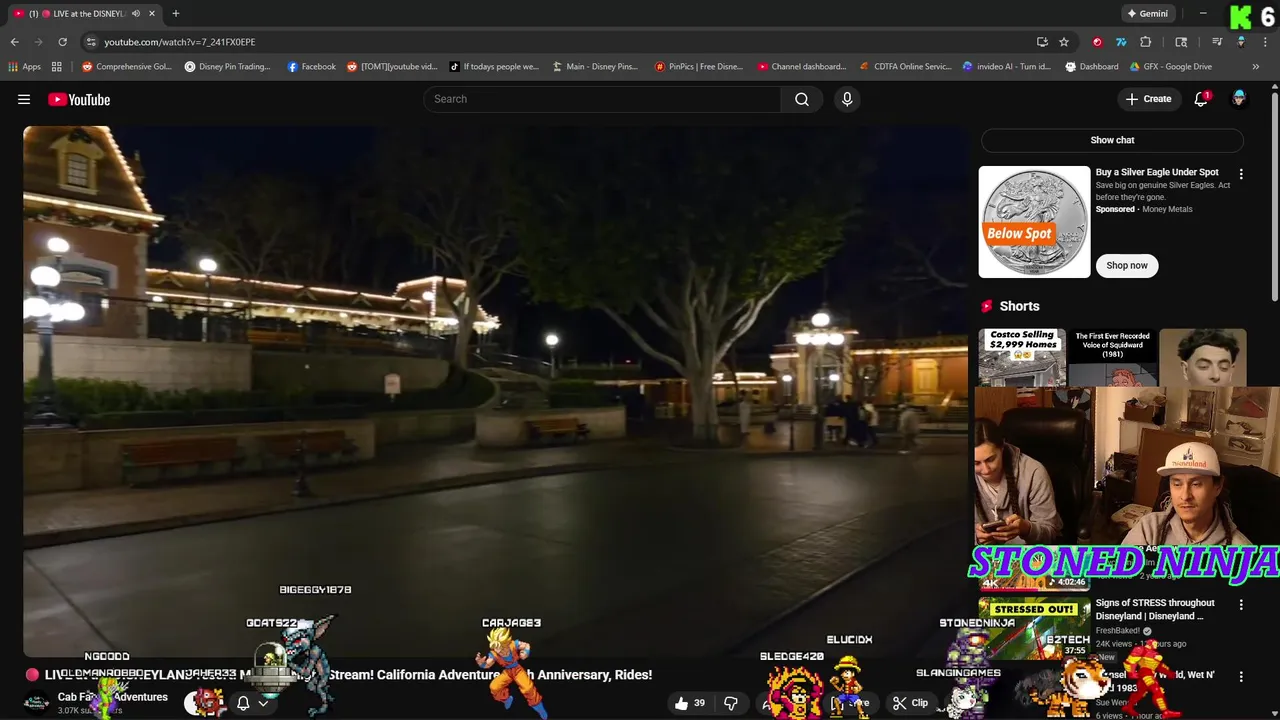Open Comprehensive Gol... bookmark
This screenshot has width=1280, height=720.
click(127, 67)
